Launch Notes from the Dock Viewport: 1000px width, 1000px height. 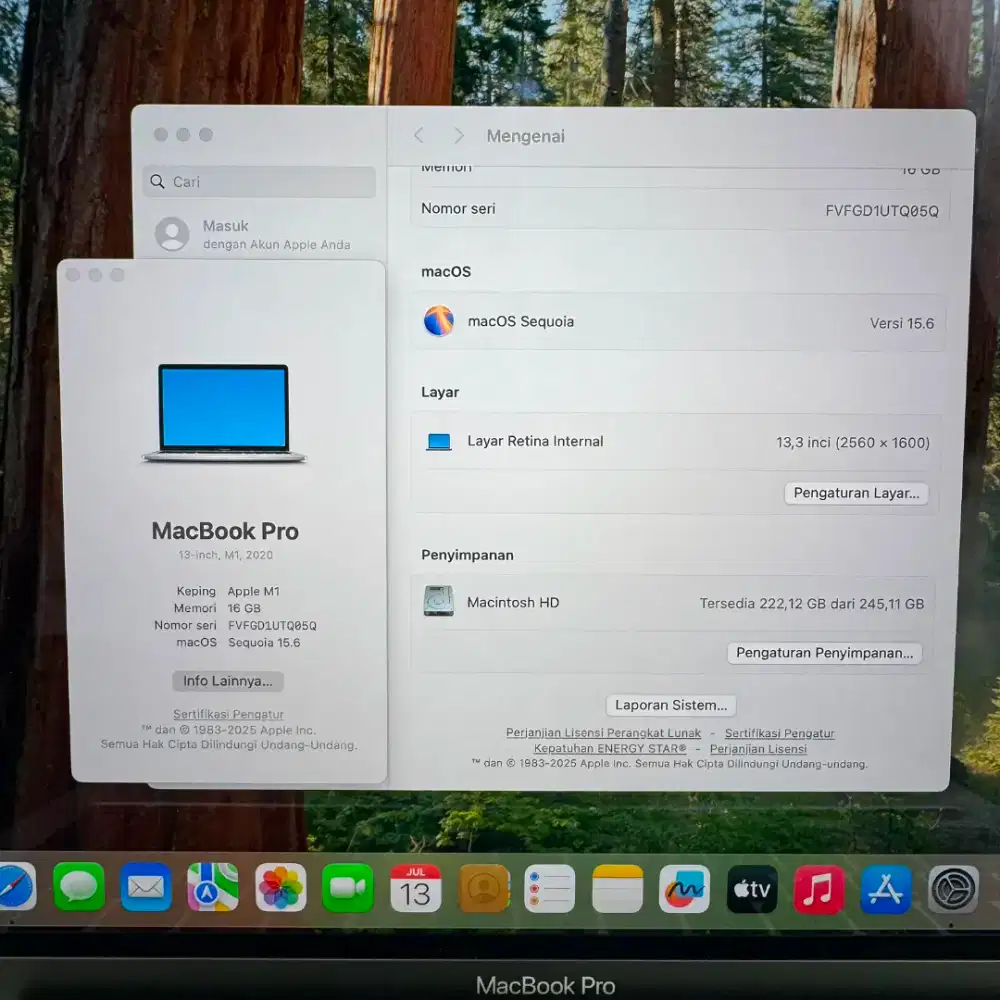click(617, 889)
